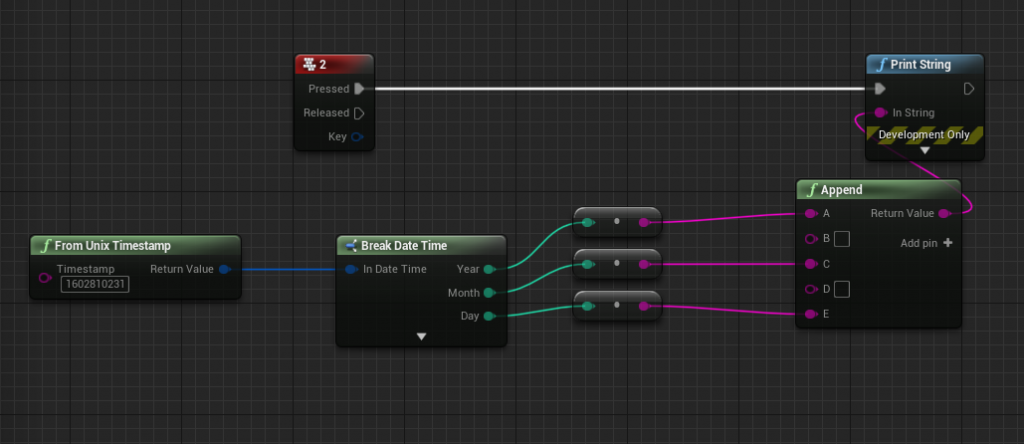Viewport: 1024px width, 444px height.
Task: Click the Year output pin on Break Date Time
Action: click(488, 269)
